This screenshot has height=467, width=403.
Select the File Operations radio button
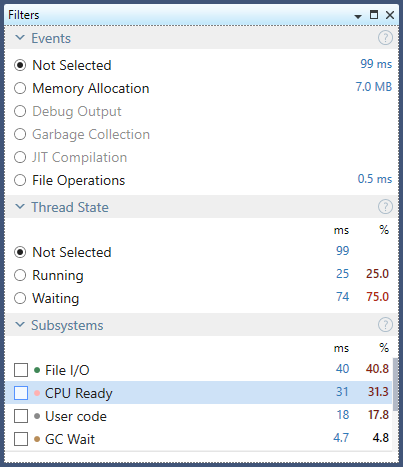pos(20,180)
